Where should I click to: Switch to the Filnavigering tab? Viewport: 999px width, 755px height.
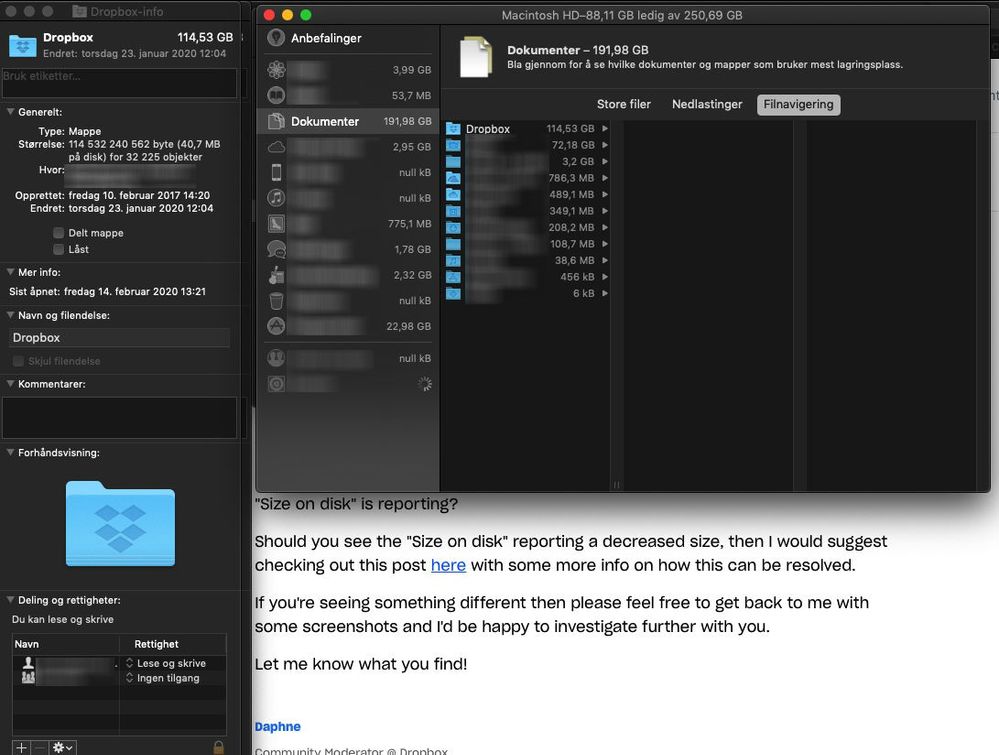pyautogui.click(x=798, y=104)
